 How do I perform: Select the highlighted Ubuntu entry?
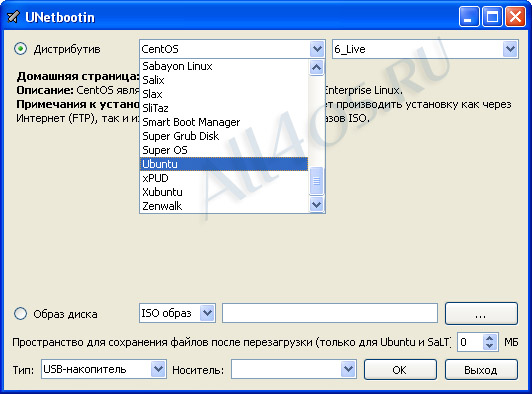[224, 164]
